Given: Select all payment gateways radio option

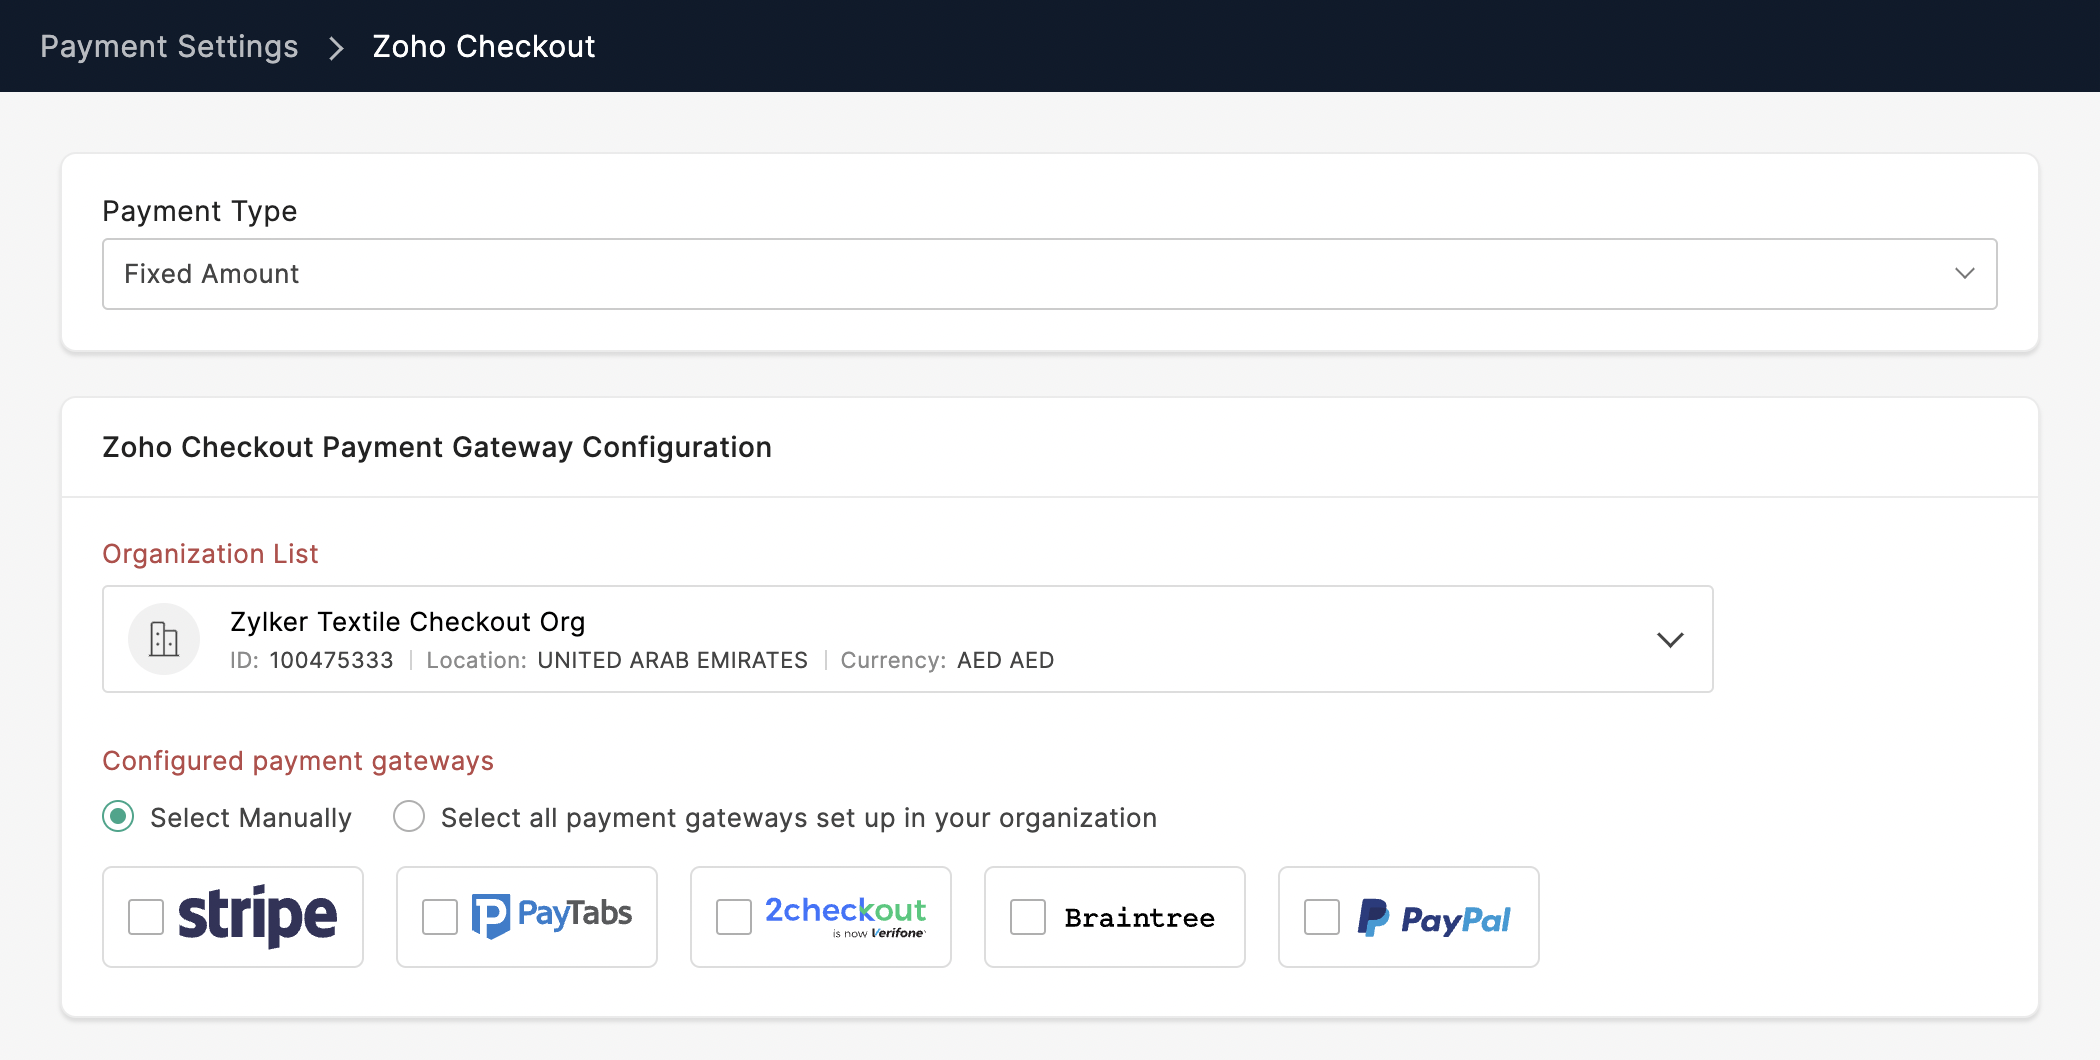Looking at the screenshot, I should pyautogui.click(x=409, y=817).
